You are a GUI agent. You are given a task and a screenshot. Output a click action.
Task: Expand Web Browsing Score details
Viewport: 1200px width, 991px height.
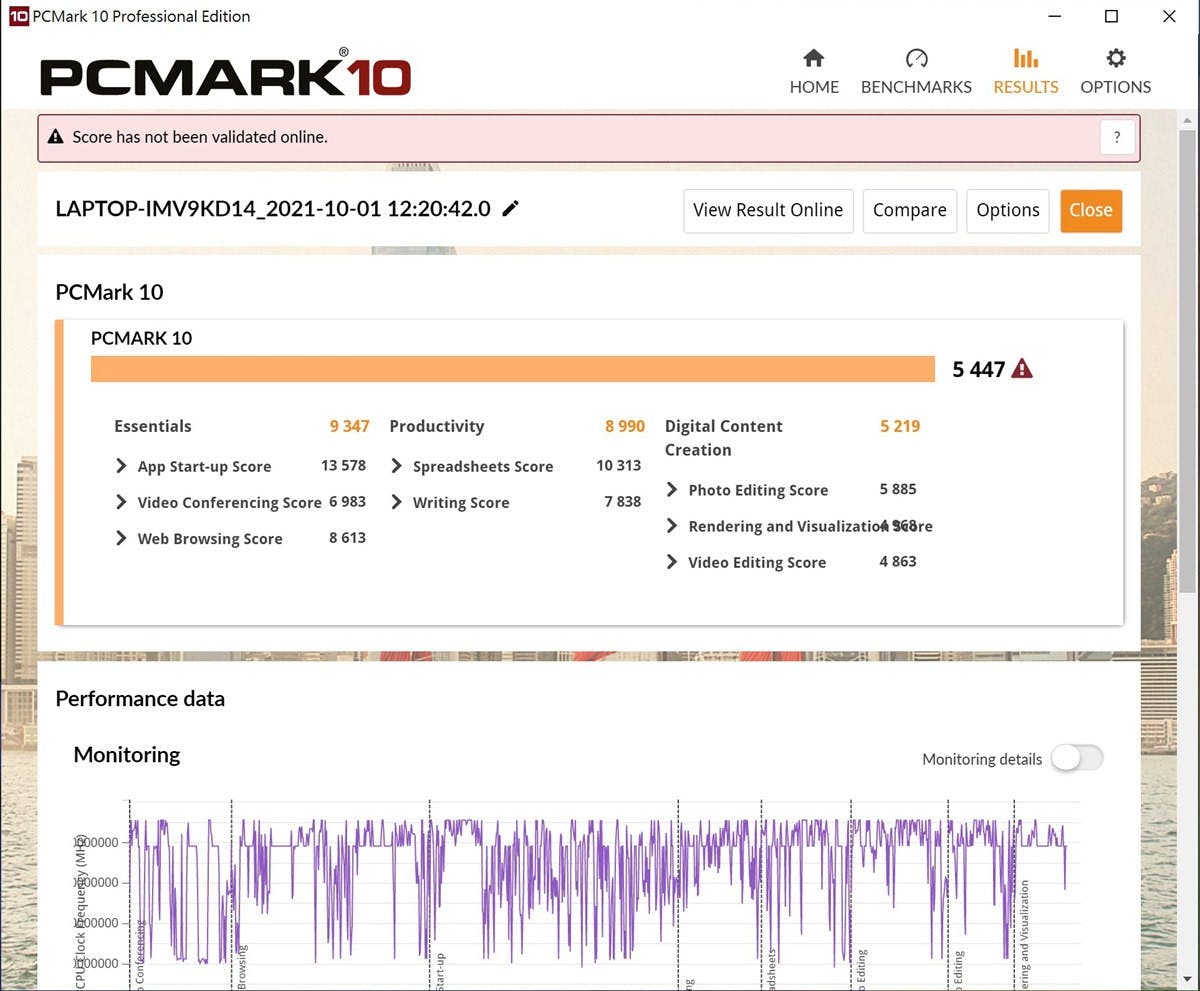(121, 538)
